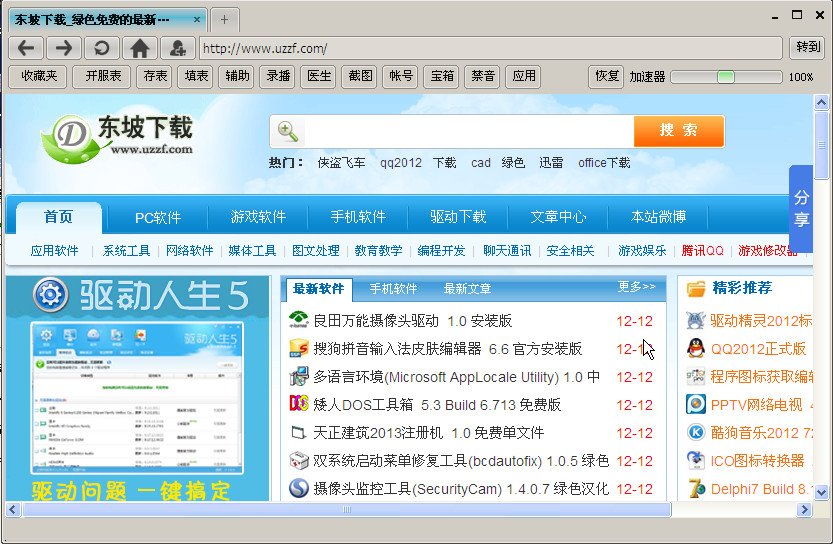
Task: Click the 应用 toolbar button
Action: pyautogui.click(x=523, y=76)
